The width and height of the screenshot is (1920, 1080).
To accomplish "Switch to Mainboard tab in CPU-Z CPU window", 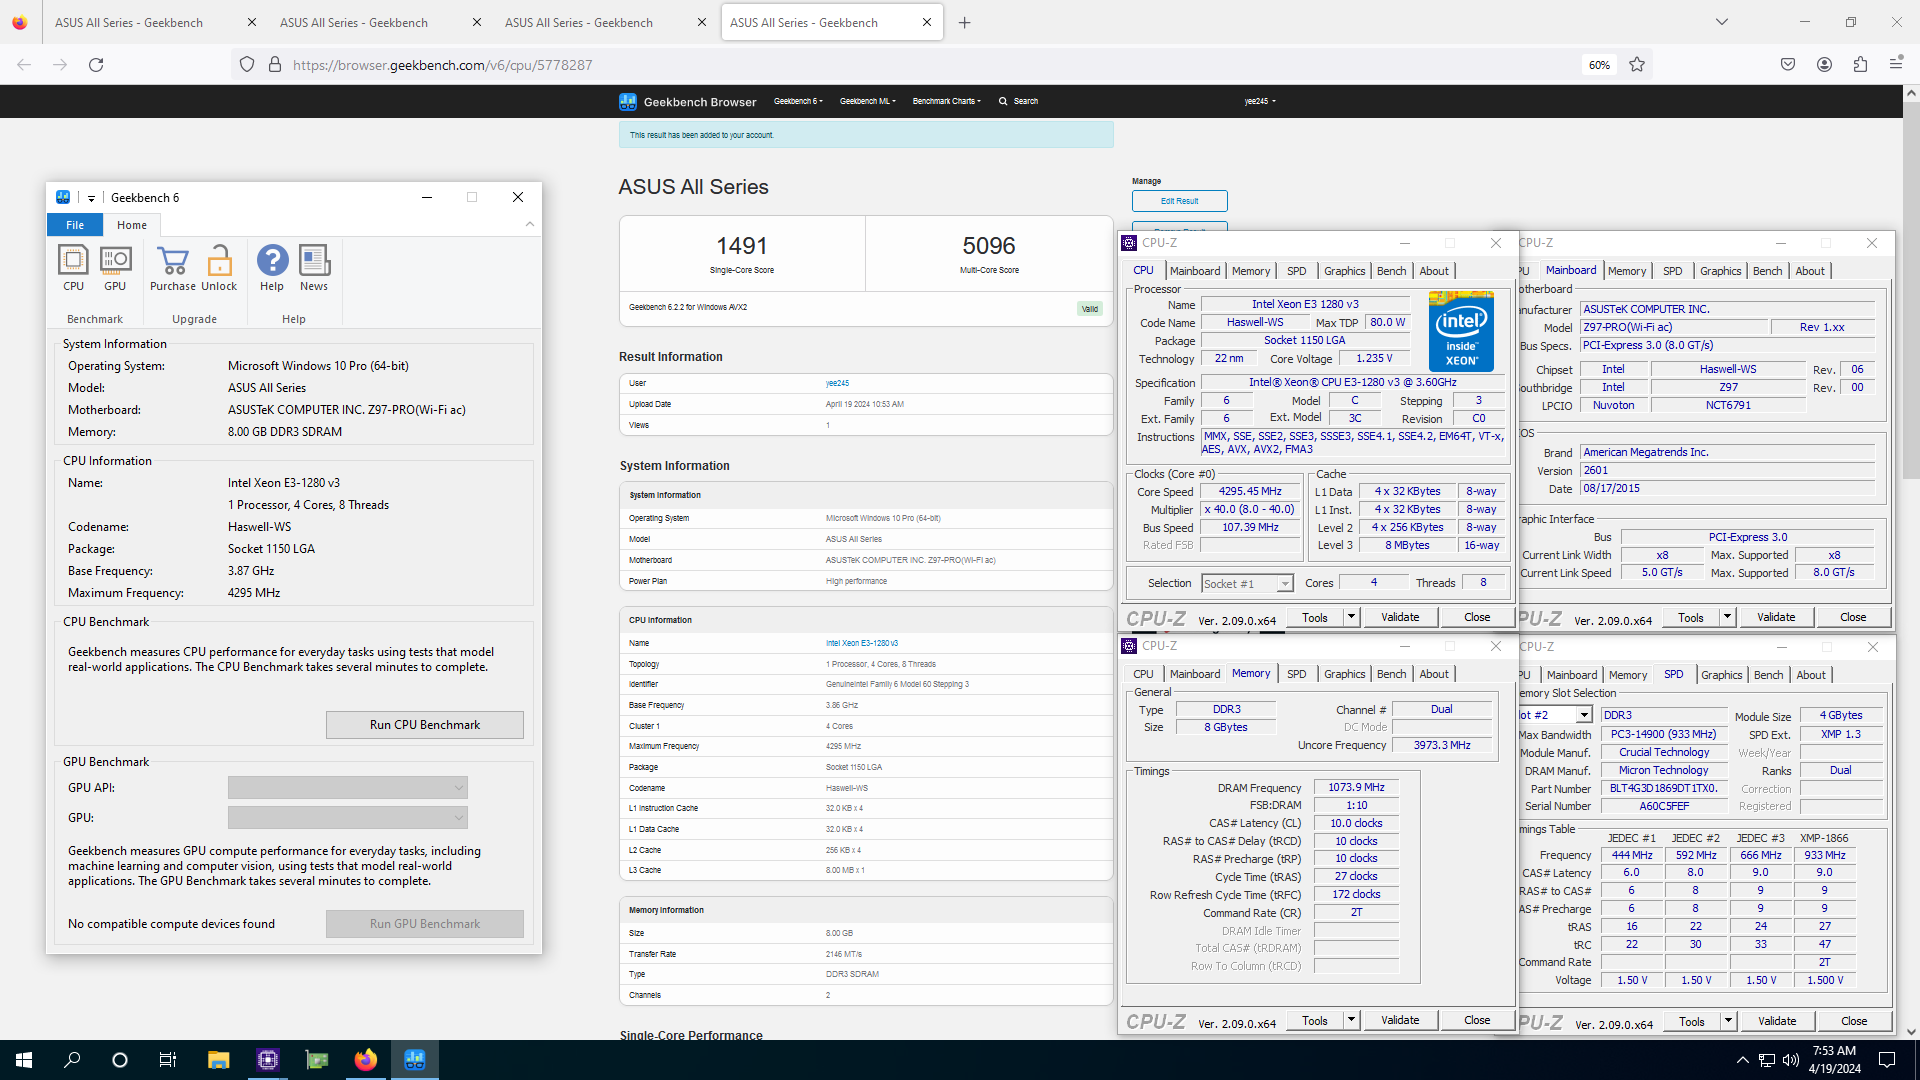I will click(1195, 271).
